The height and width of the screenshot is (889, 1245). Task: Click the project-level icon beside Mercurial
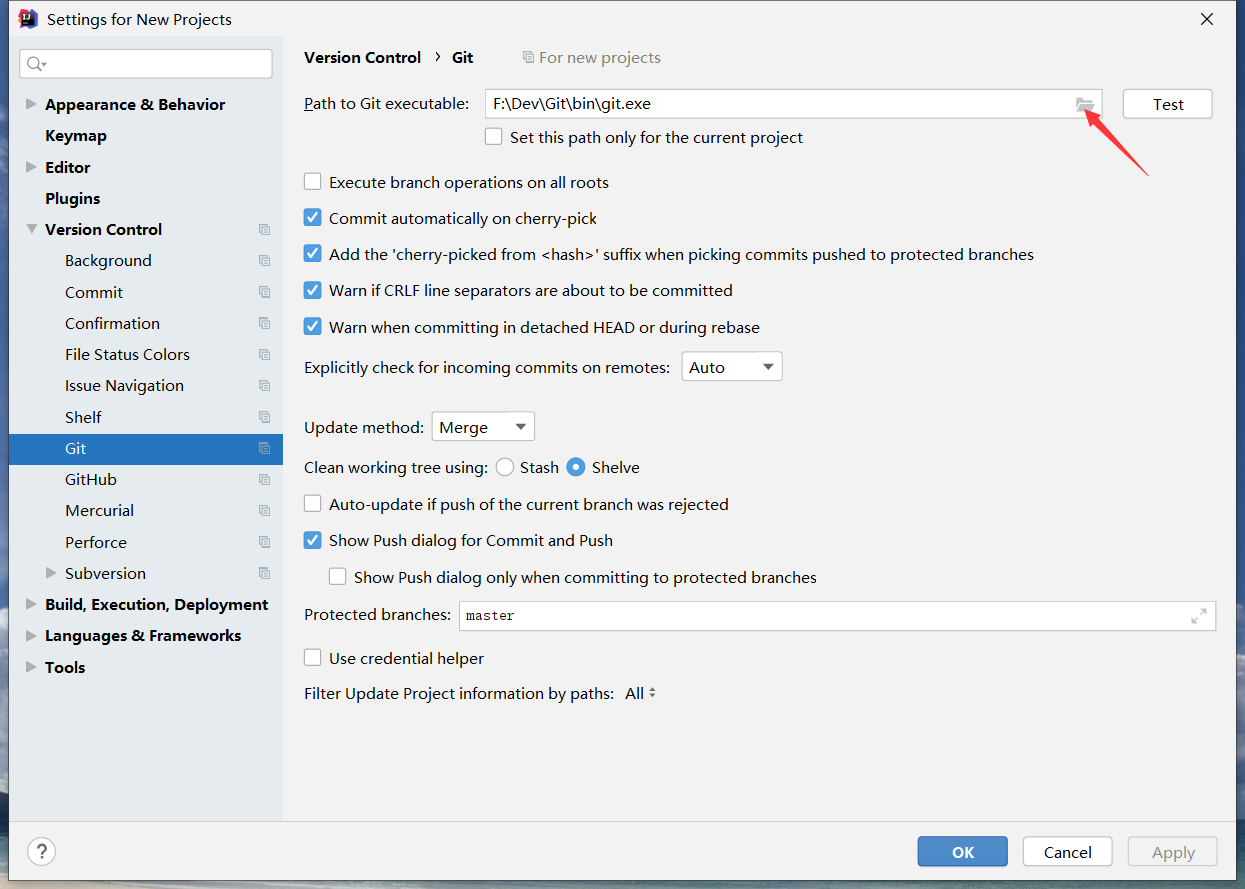coord(264,511)
